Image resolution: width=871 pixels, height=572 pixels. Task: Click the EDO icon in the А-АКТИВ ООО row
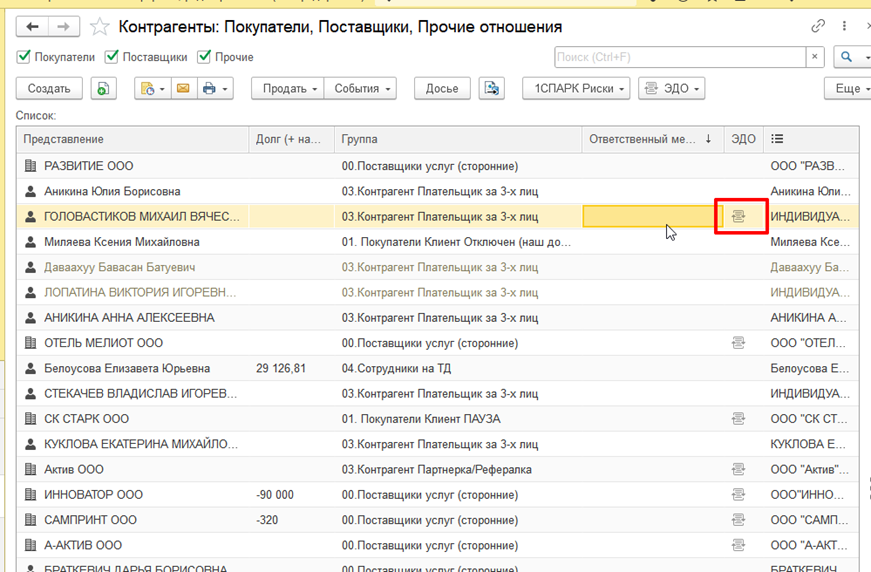click(x=738, y=545)
